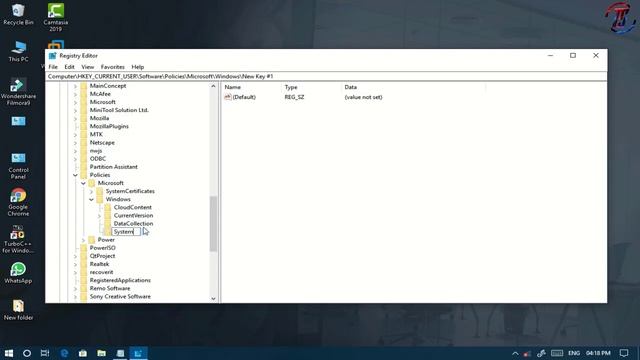This screenshot has width=640, height=360.
Task: Open the Windows Start menu
Action: (x=9, y=353)
